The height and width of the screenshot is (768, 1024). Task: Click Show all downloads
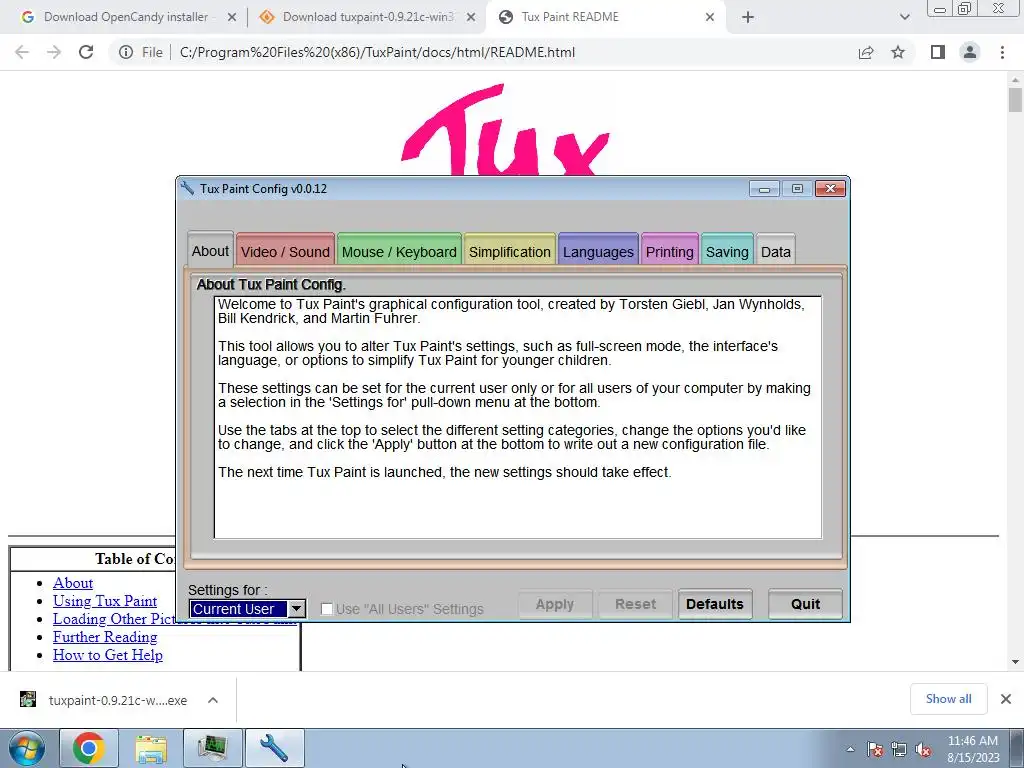[948, 699]
